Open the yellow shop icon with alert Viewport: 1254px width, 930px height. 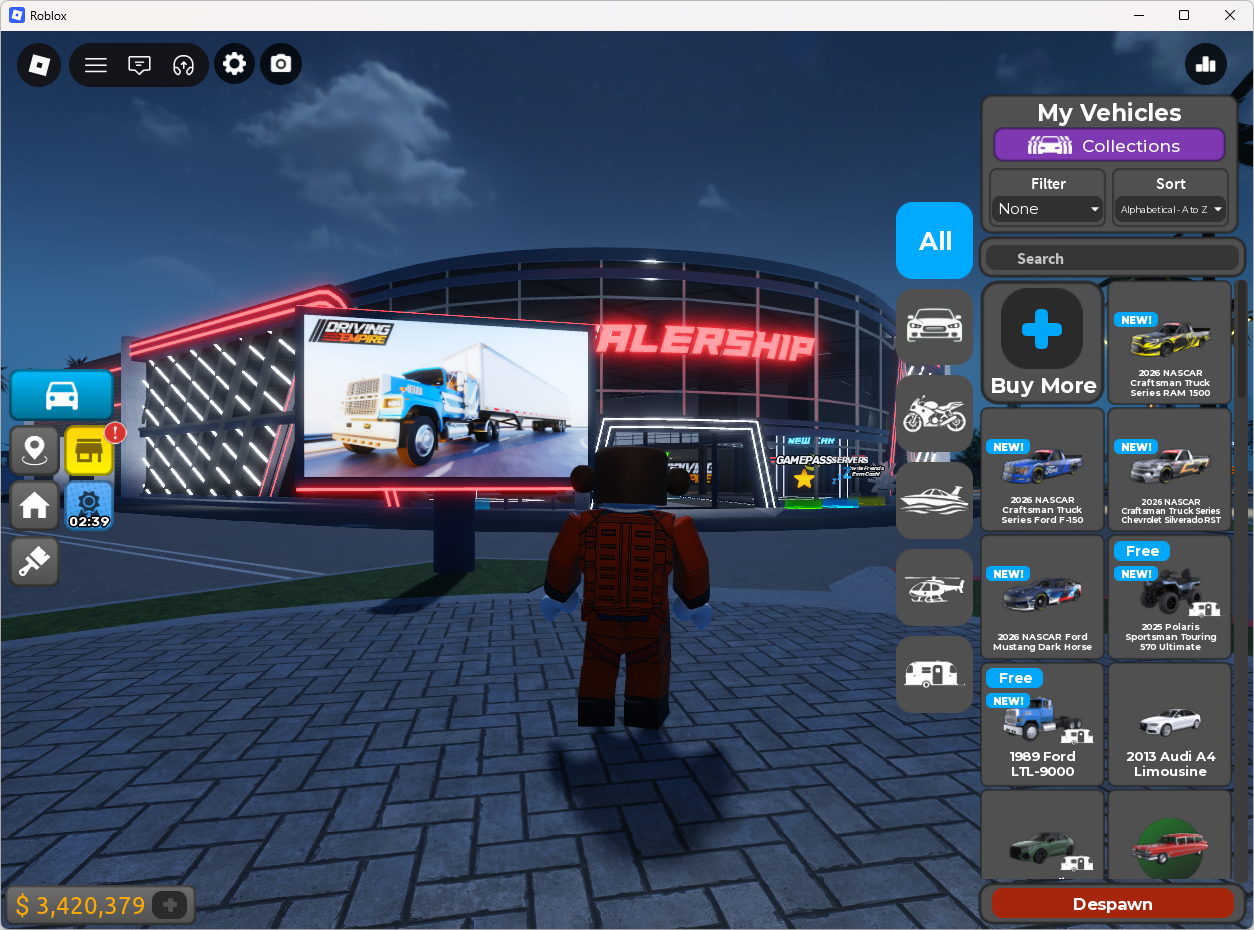[89, 450]
